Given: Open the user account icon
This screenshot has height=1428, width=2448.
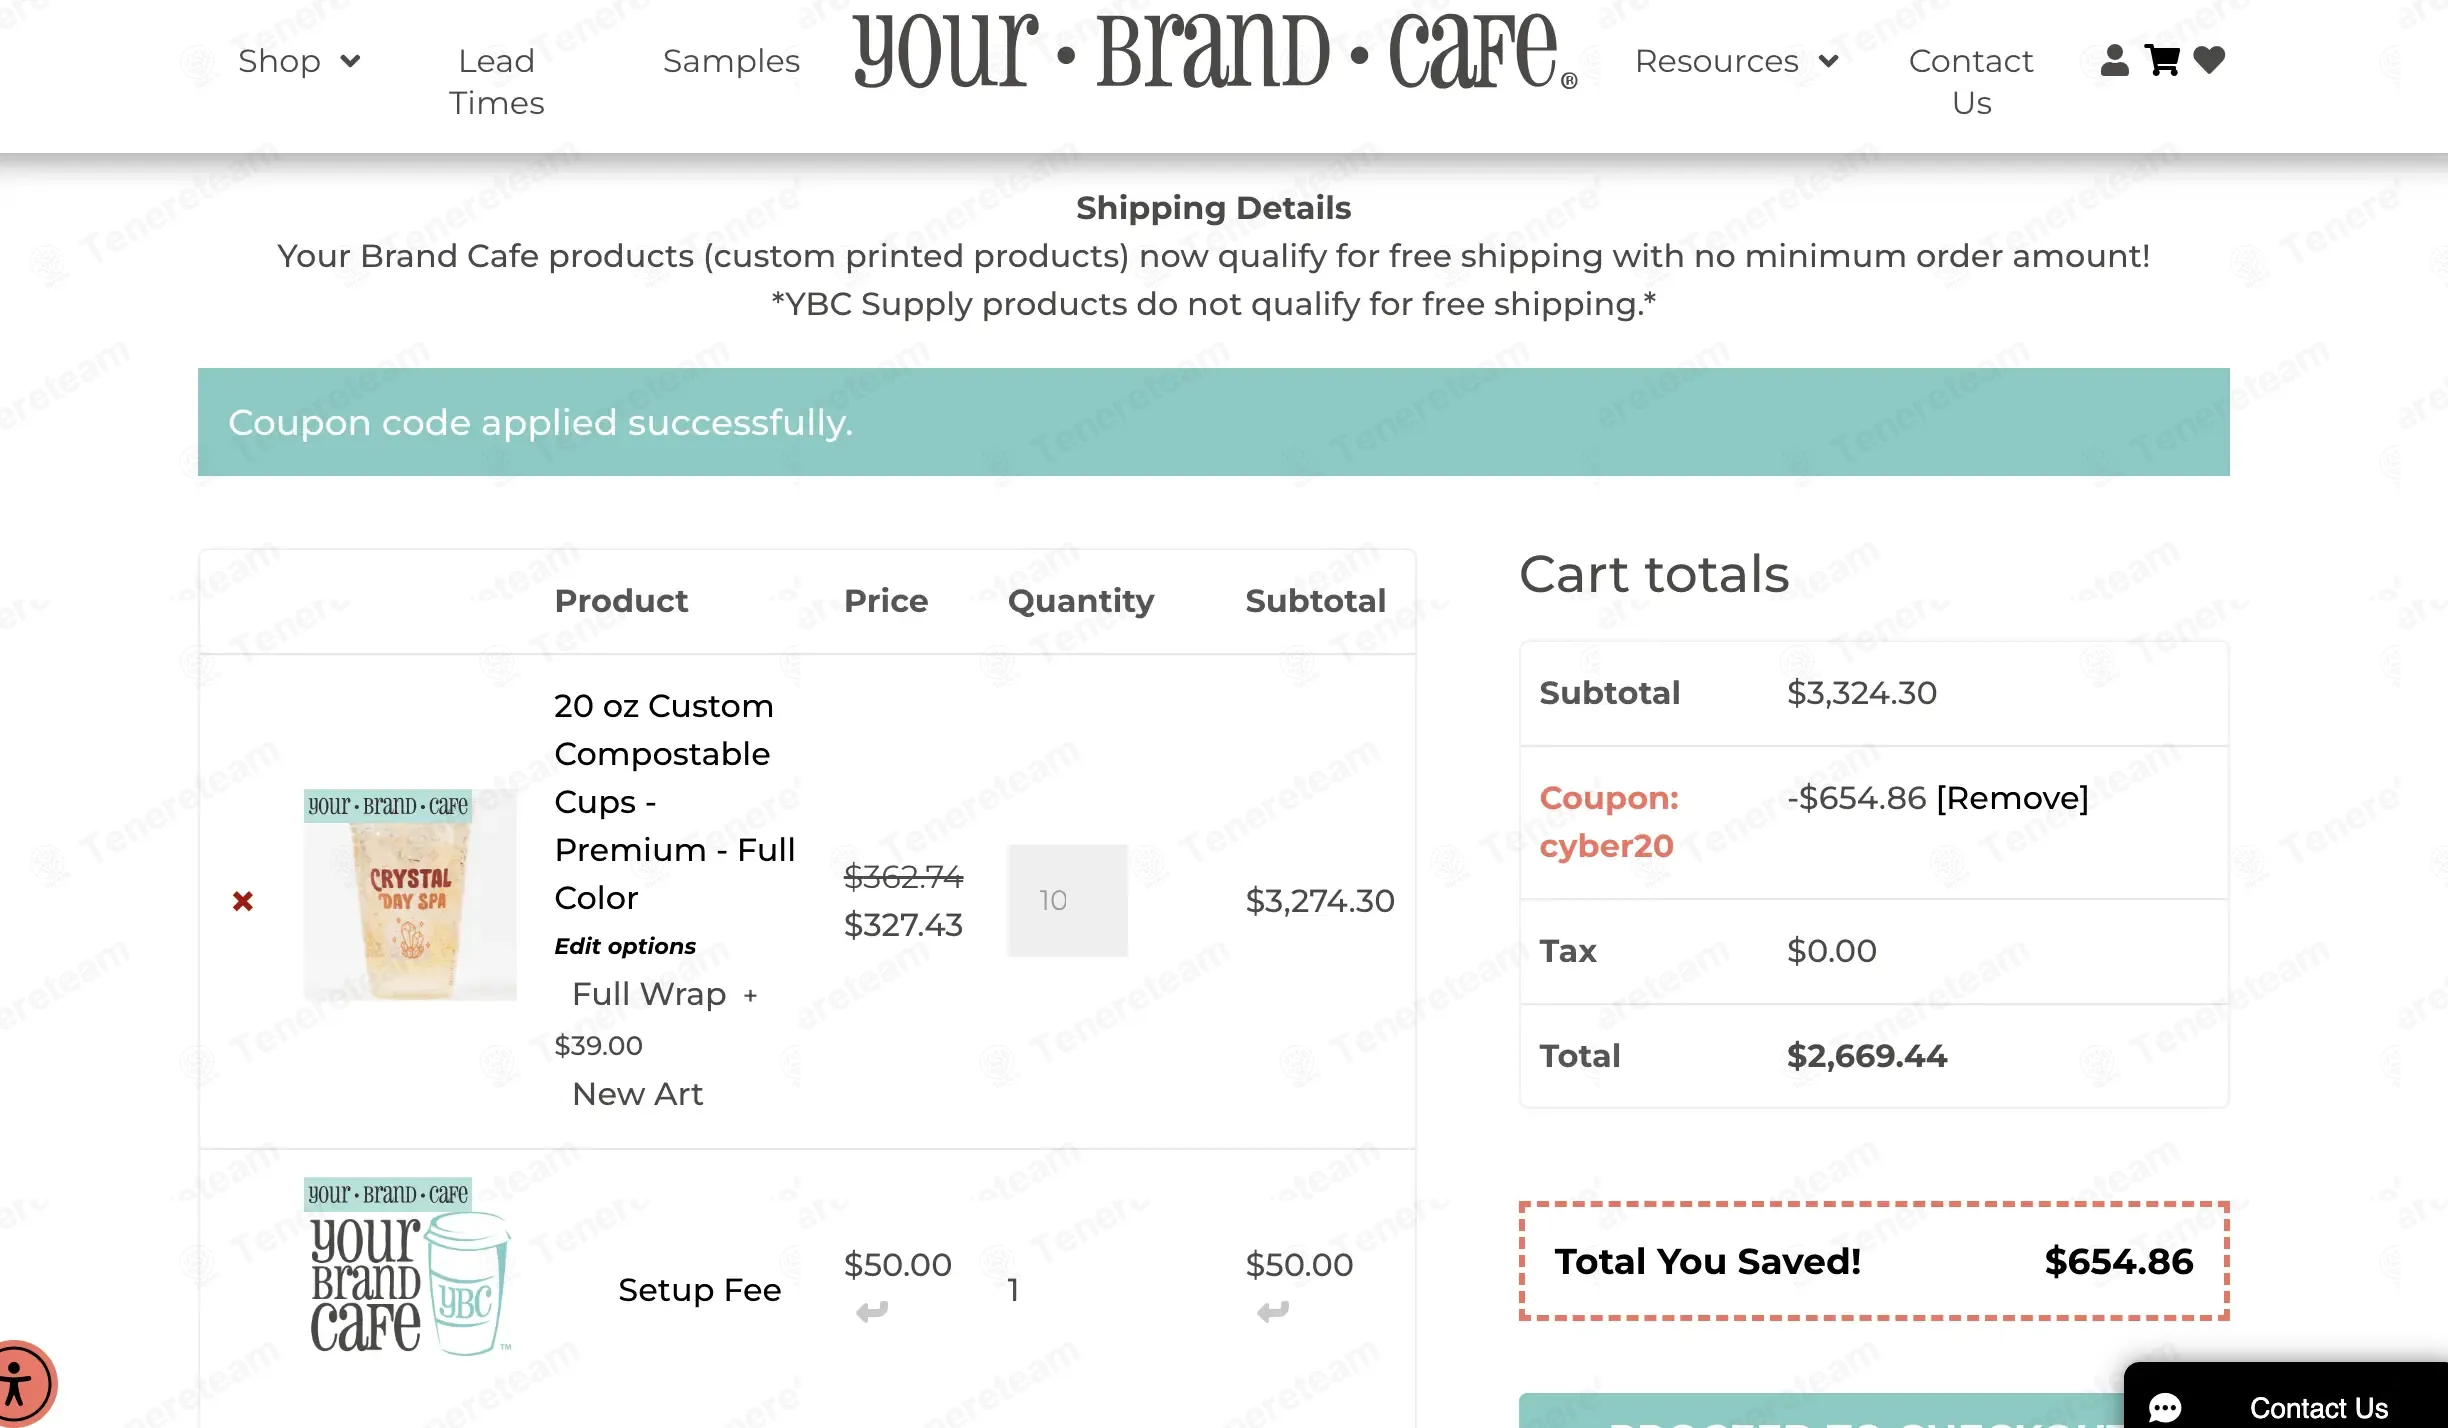Looking at the screenshot, I should pos(2114,60).
